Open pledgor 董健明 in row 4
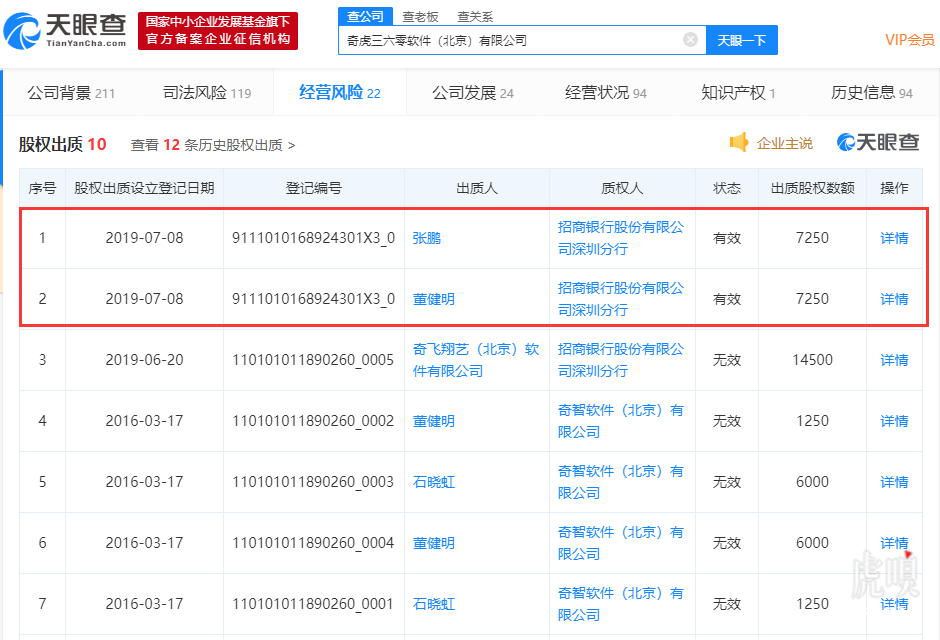940x640 pixels. click(433, 421)
